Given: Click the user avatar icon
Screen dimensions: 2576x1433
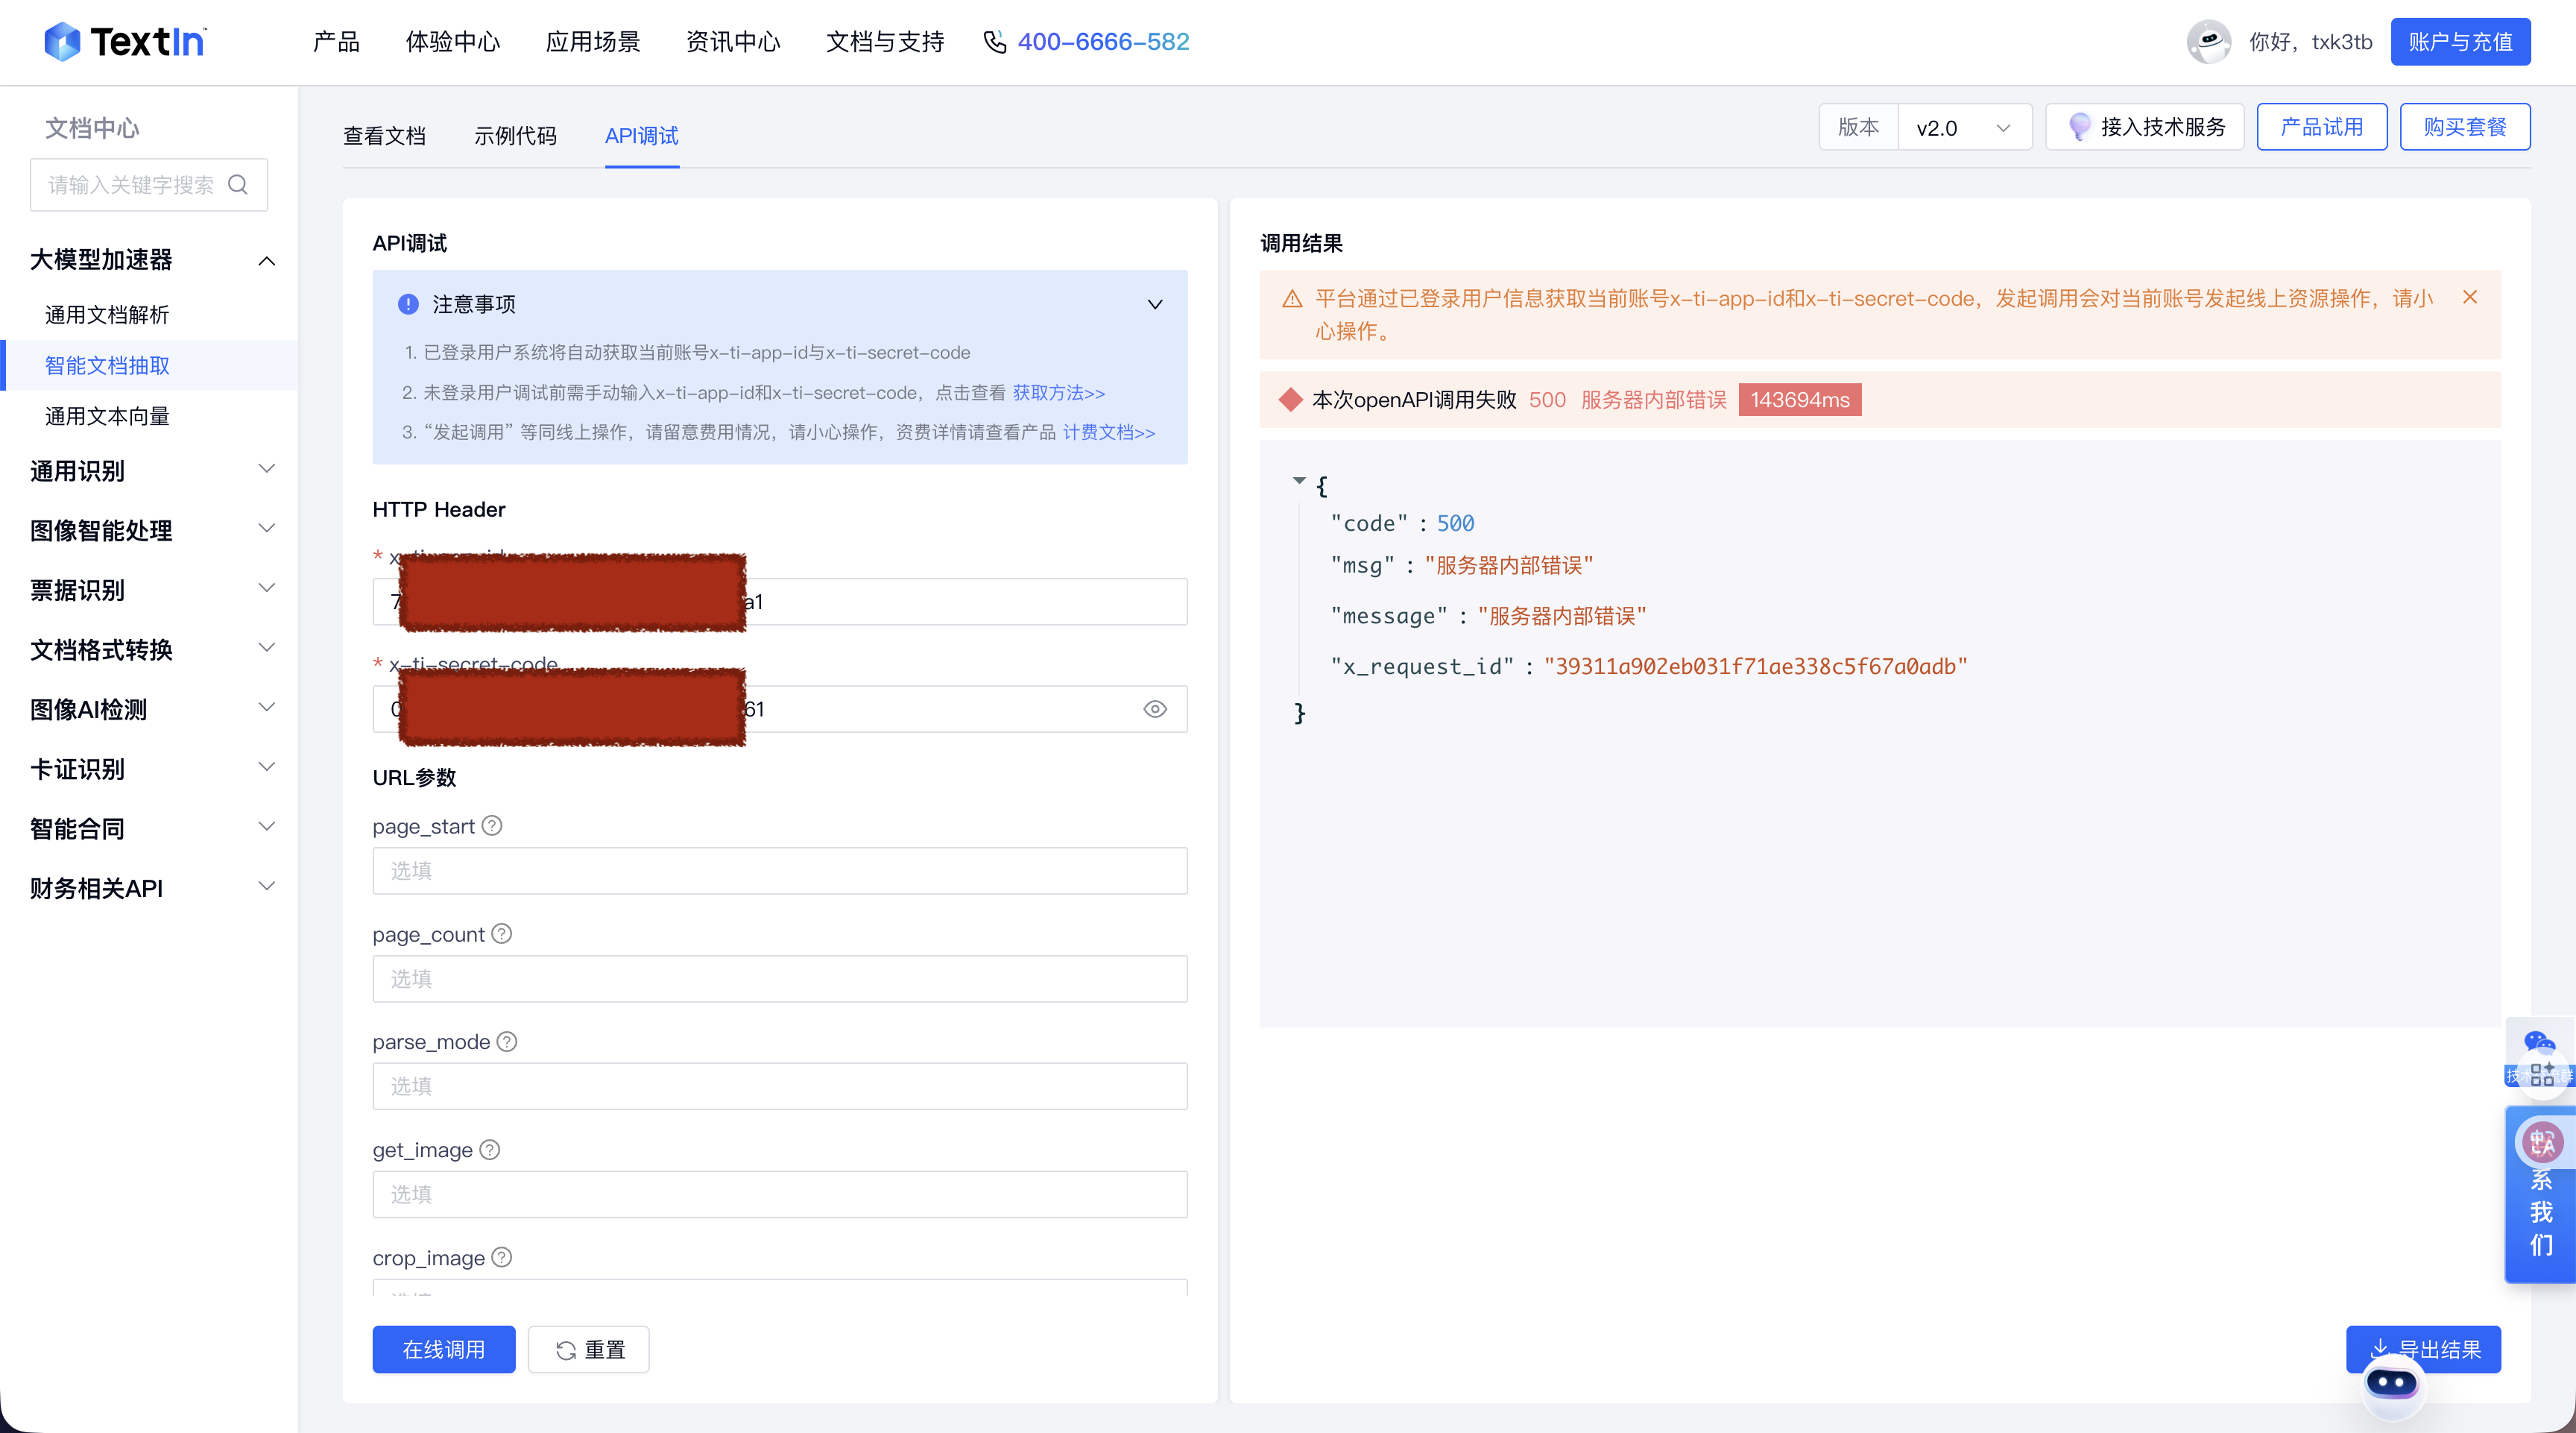Looking at the screenshot, I should coord(2208,42).
